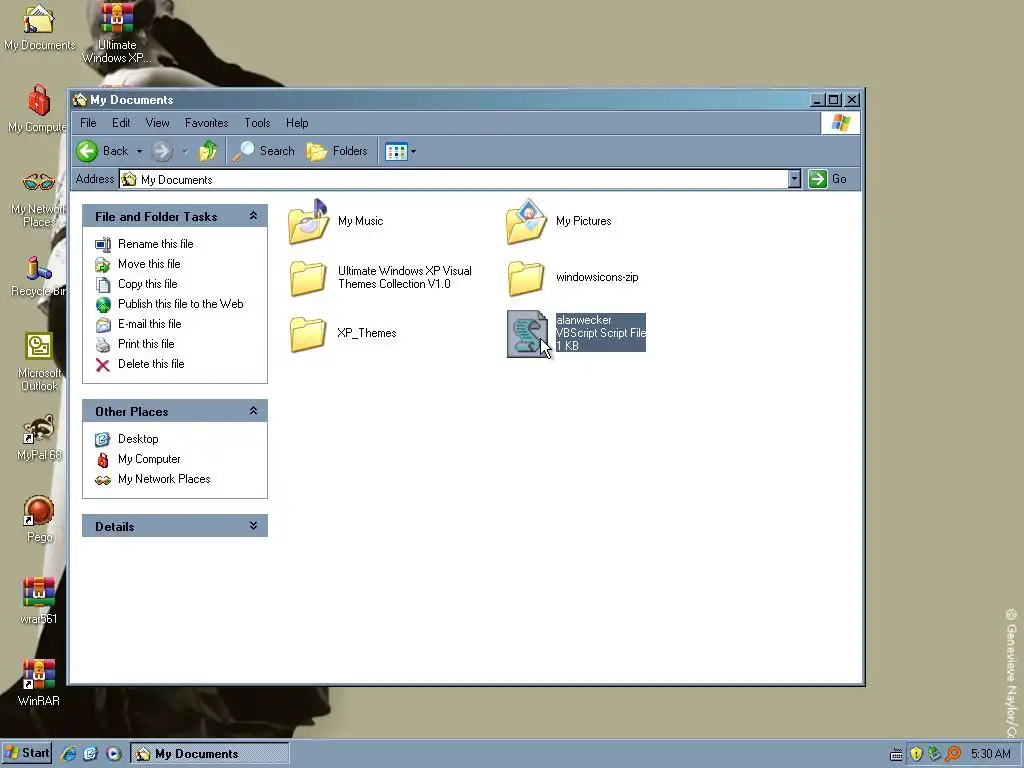Go to Desktop in Other Places
The image size is (1024, 768).
point(138,440)
